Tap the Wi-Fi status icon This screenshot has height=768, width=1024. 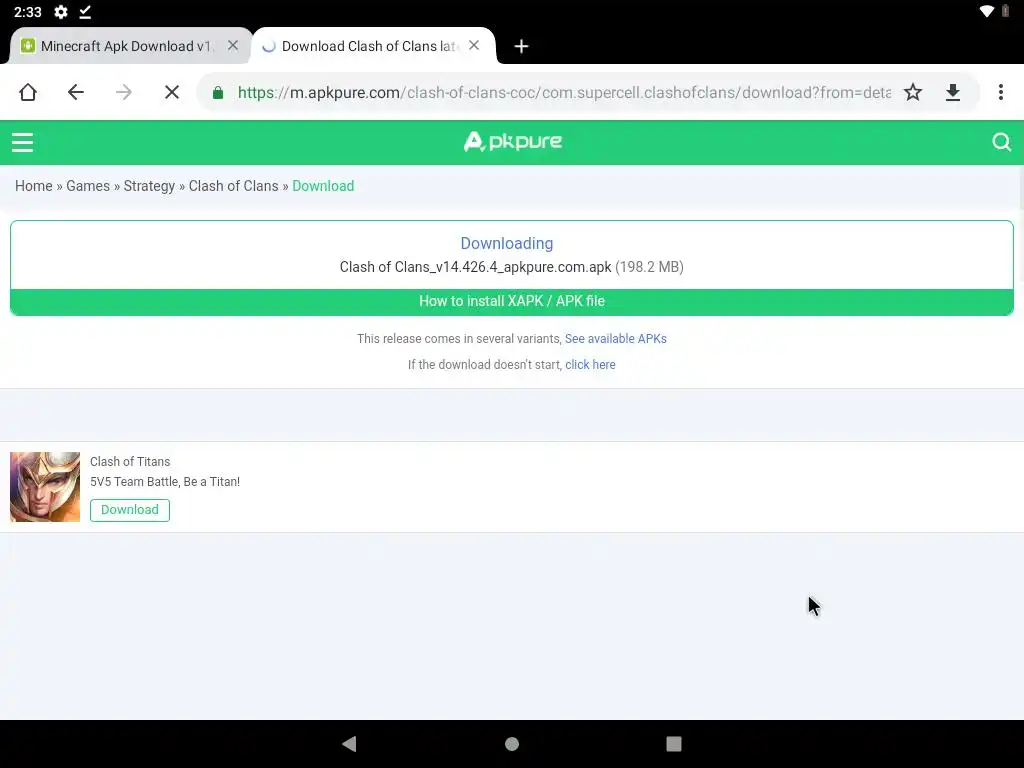(x=987, y=12)
